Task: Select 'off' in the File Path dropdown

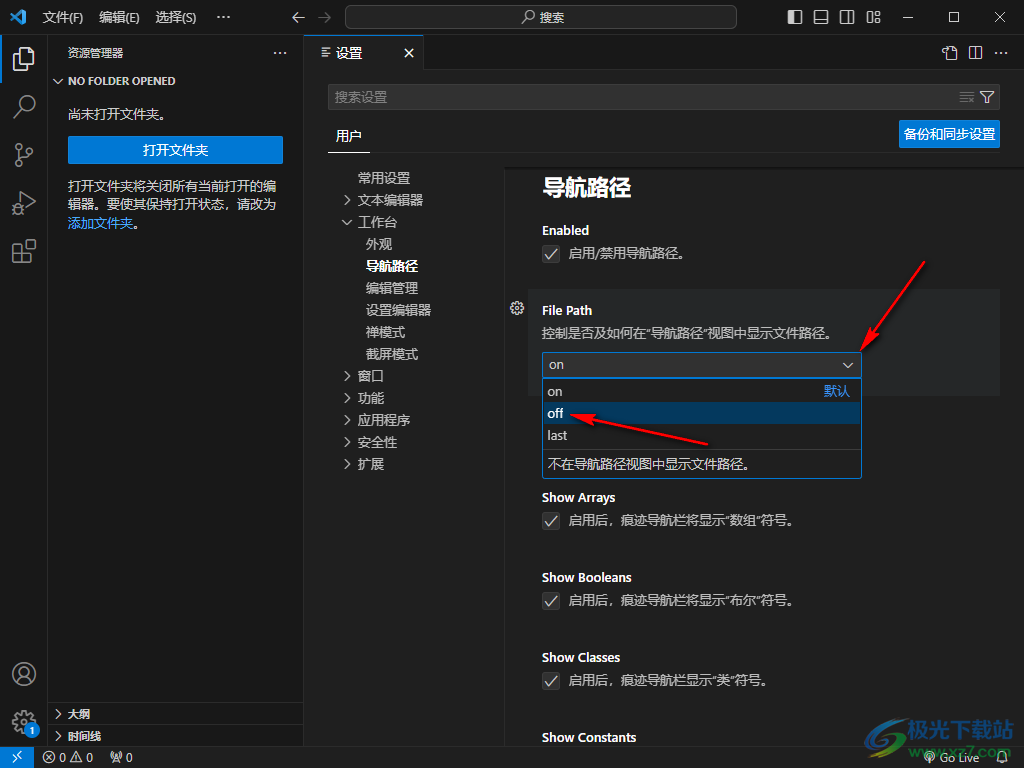Action: pyautogui.click(x=556, y=413)
